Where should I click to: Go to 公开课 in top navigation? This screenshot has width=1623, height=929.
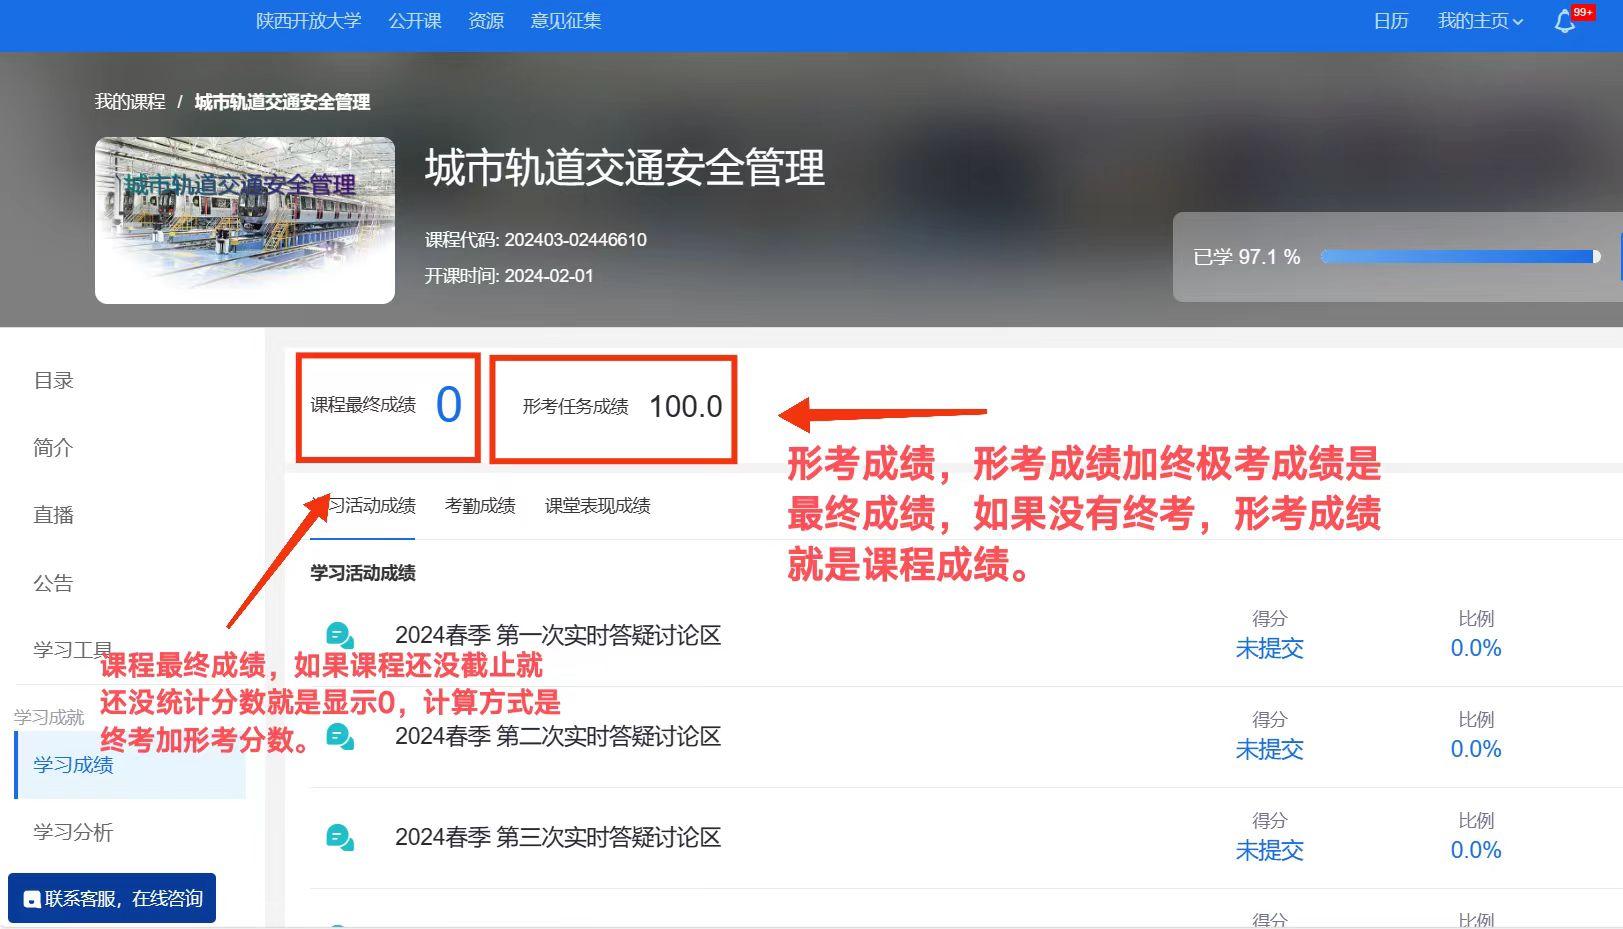pyautogui.click(x=415, y=21)
